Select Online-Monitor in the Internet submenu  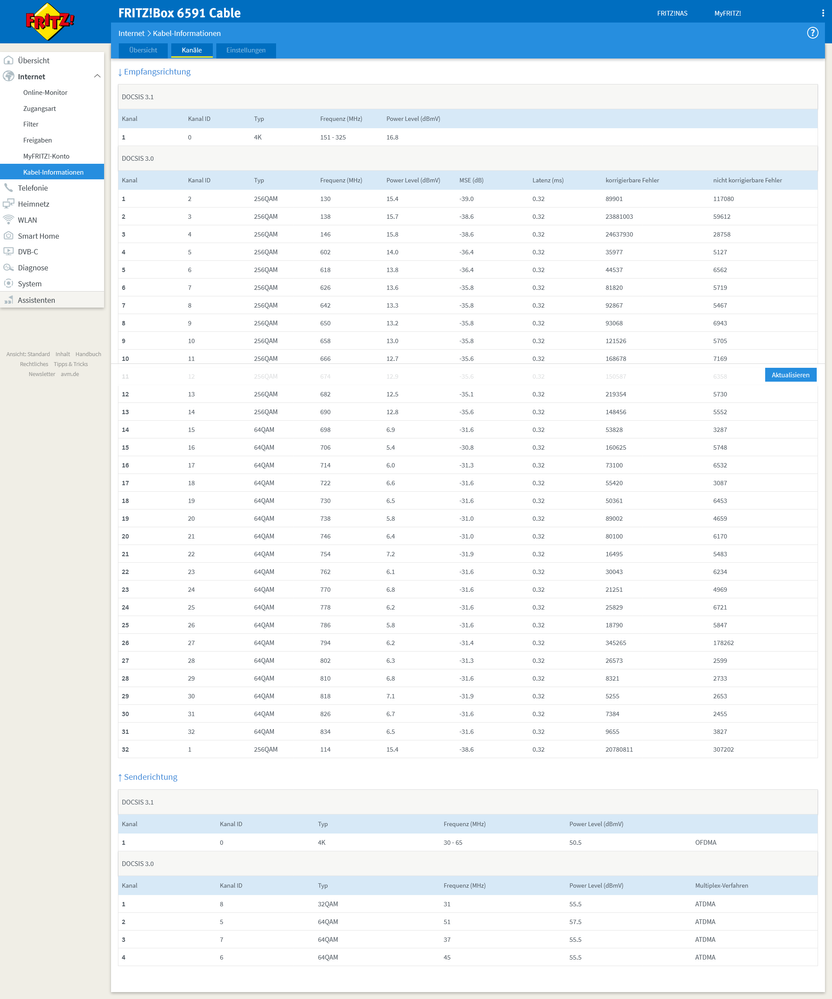(x=45, y=92)
